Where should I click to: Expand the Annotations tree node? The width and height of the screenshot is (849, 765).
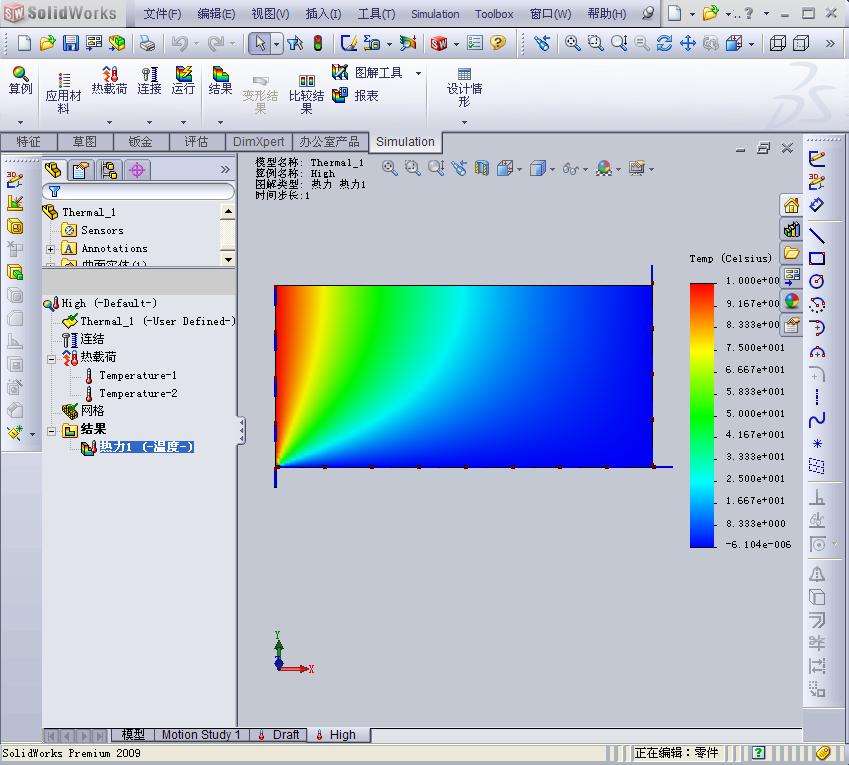(x=50, y=249)
